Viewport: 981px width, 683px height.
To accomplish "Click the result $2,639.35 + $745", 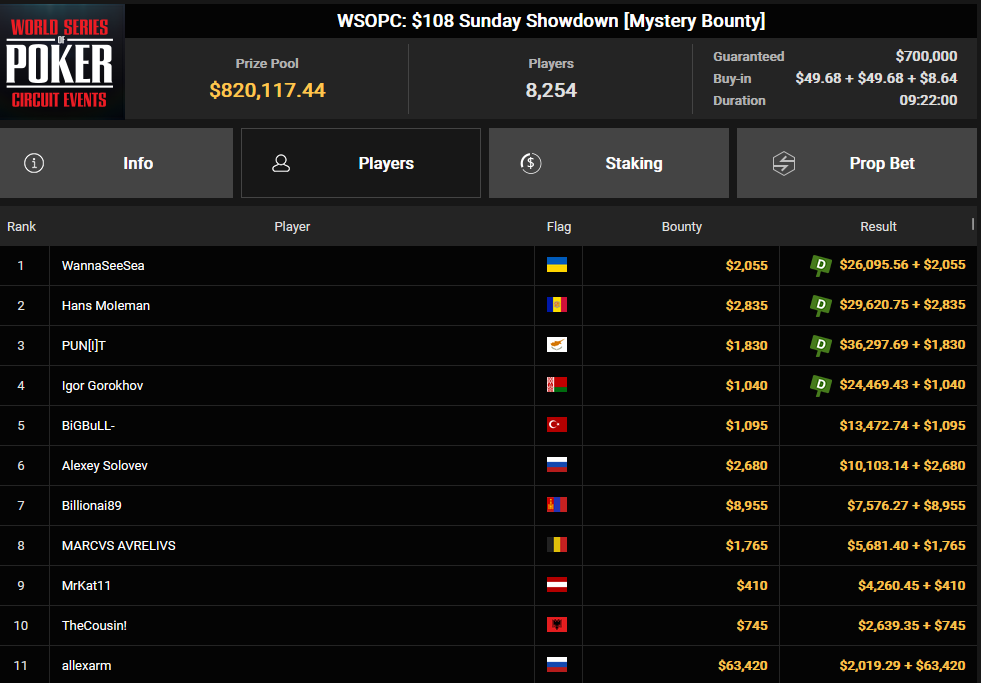I will 912,625.
